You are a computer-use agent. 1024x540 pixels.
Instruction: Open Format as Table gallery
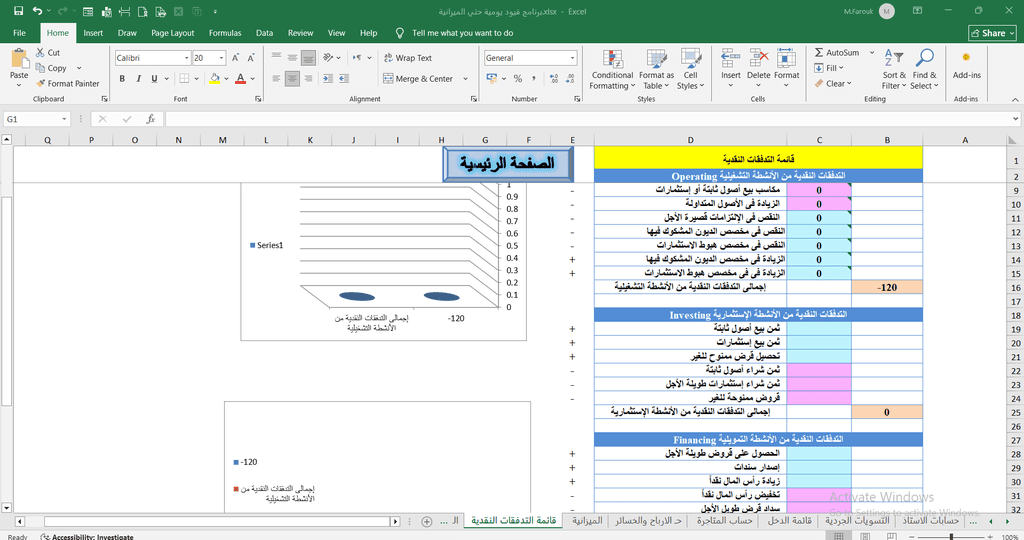(656, 69)
